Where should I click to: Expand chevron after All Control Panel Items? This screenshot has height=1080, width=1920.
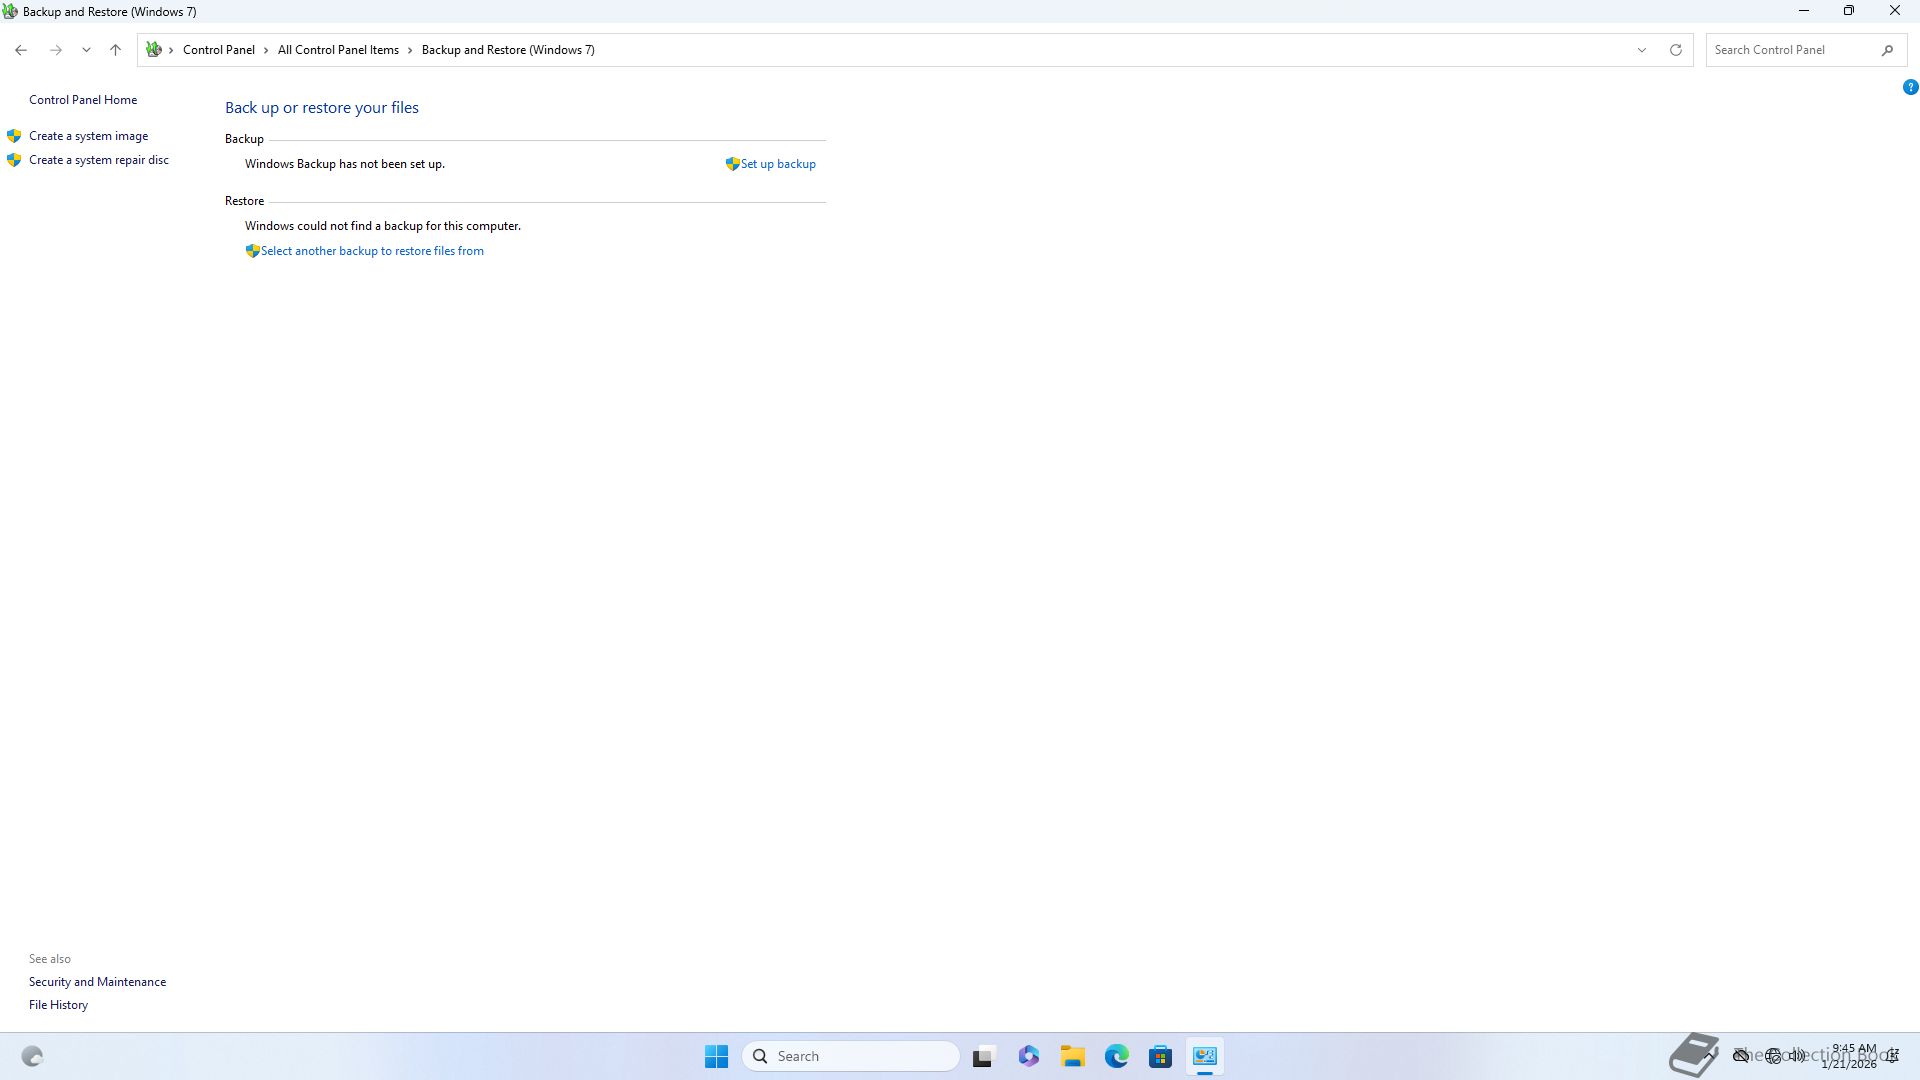(410, 50)
